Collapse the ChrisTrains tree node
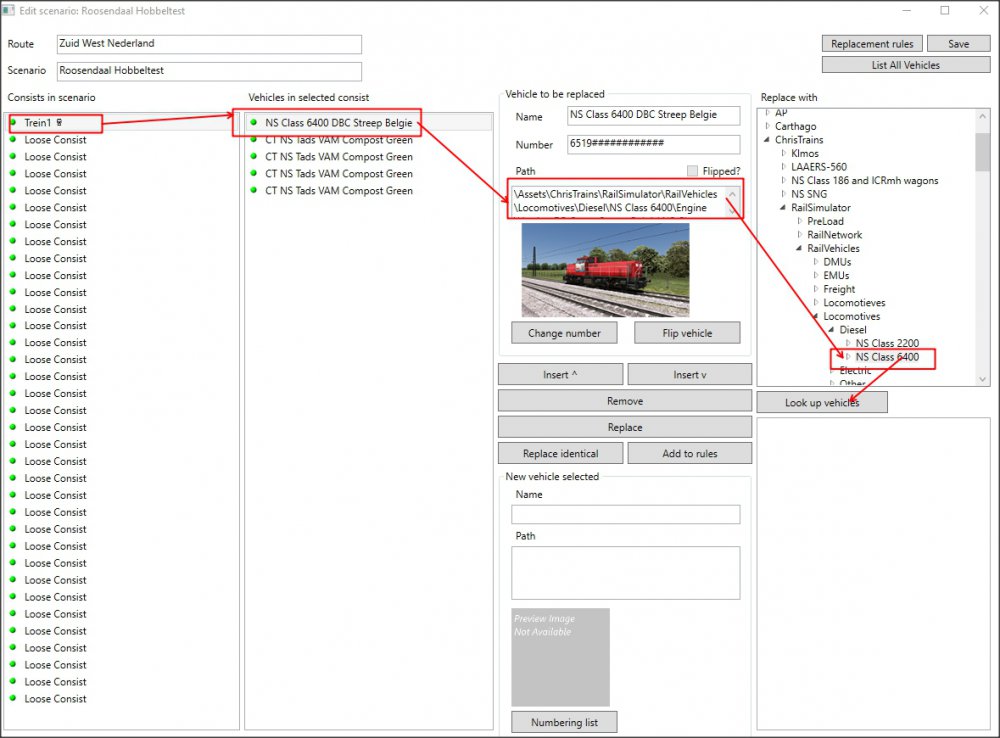 (767, 140)
